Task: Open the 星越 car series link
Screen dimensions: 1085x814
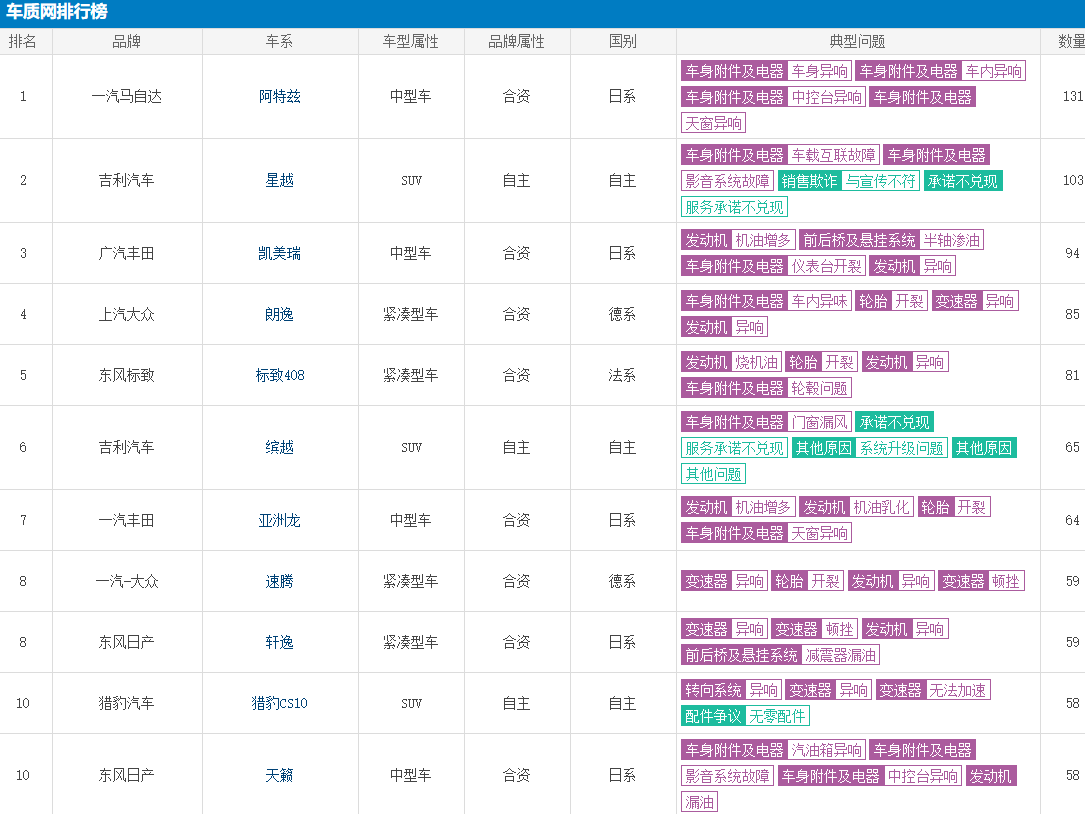Action: 280,180
